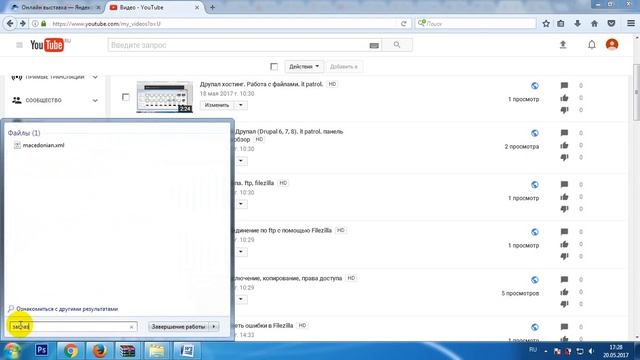
Task: Open site information icon in address bar
Action: coord(35,24)
